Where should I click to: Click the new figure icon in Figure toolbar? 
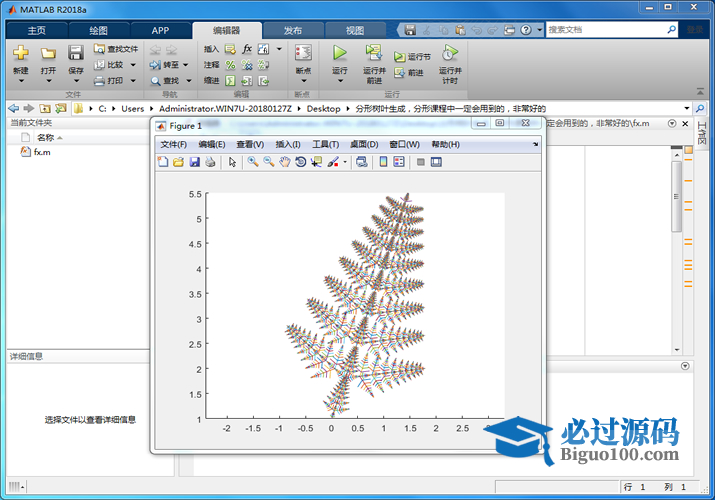coord(163,162)
